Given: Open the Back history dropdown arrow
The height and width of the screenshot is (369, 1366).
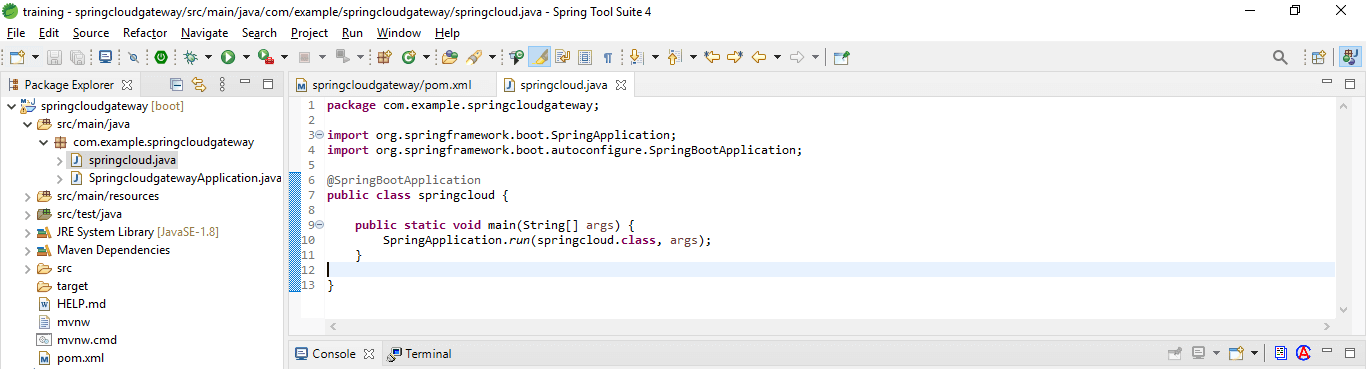Looking at the screenshot, I should pyautogui.click(x=777, y=57).
